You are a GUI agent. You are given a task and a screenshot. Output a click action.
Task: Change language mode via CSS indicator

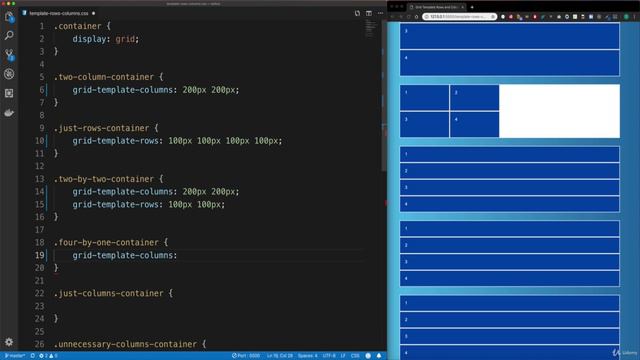tap(355, 356)
